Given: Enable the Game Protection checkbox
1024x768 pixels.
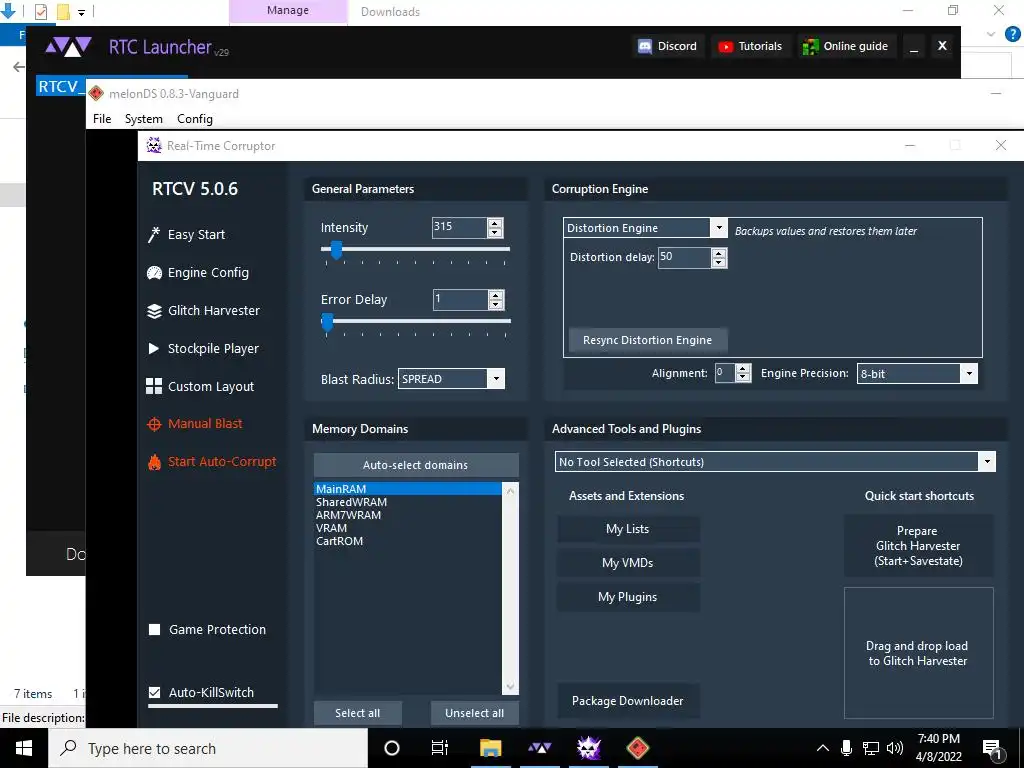Looking at the screenshot, I should (155, 630).
